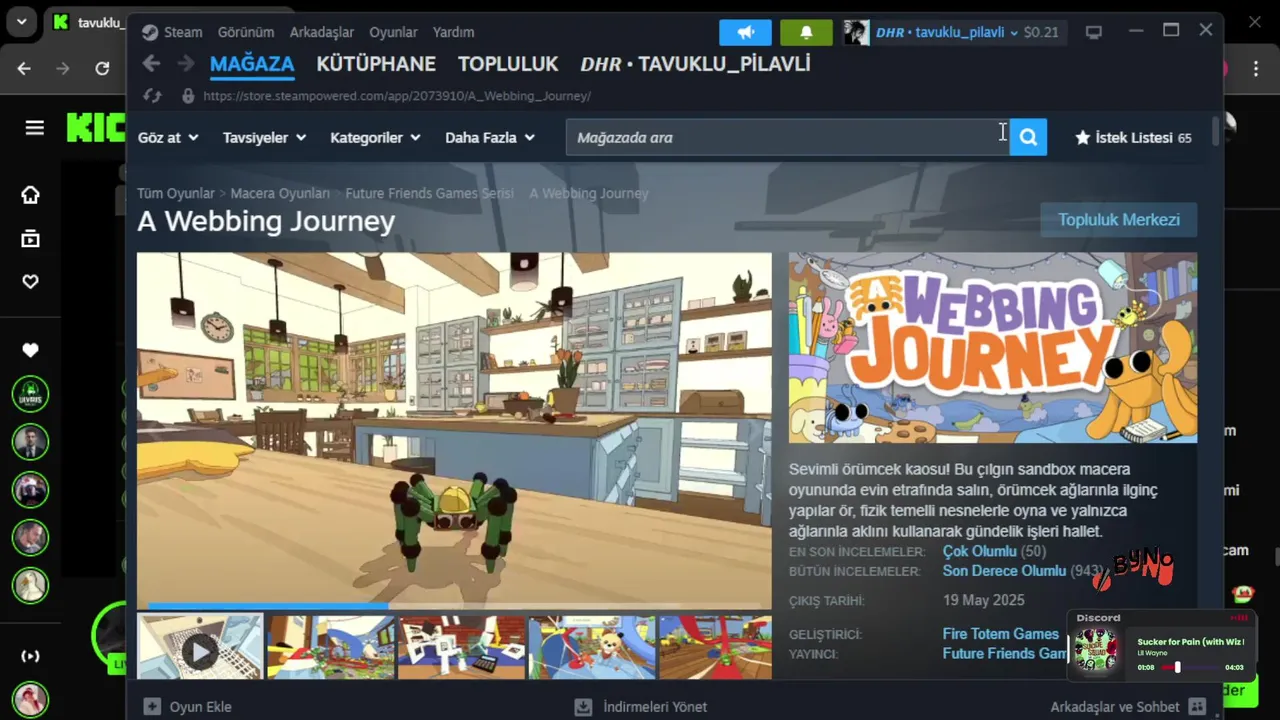This screenshot has height=720, width=1280.
Task: Click Kick browse icon in sidebar
Action: (x=30, y=238)
